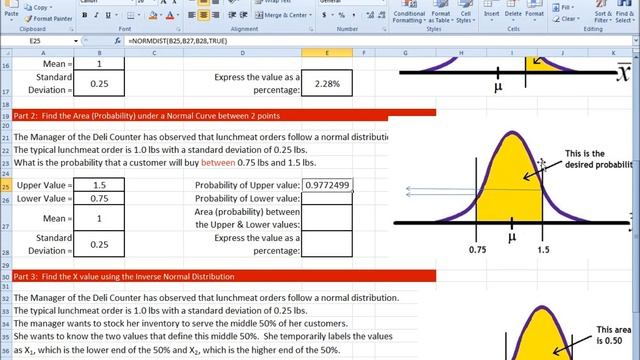Activate the Format Painter tool
Screen dimensions: 640x360
click(x=48, y=18)
